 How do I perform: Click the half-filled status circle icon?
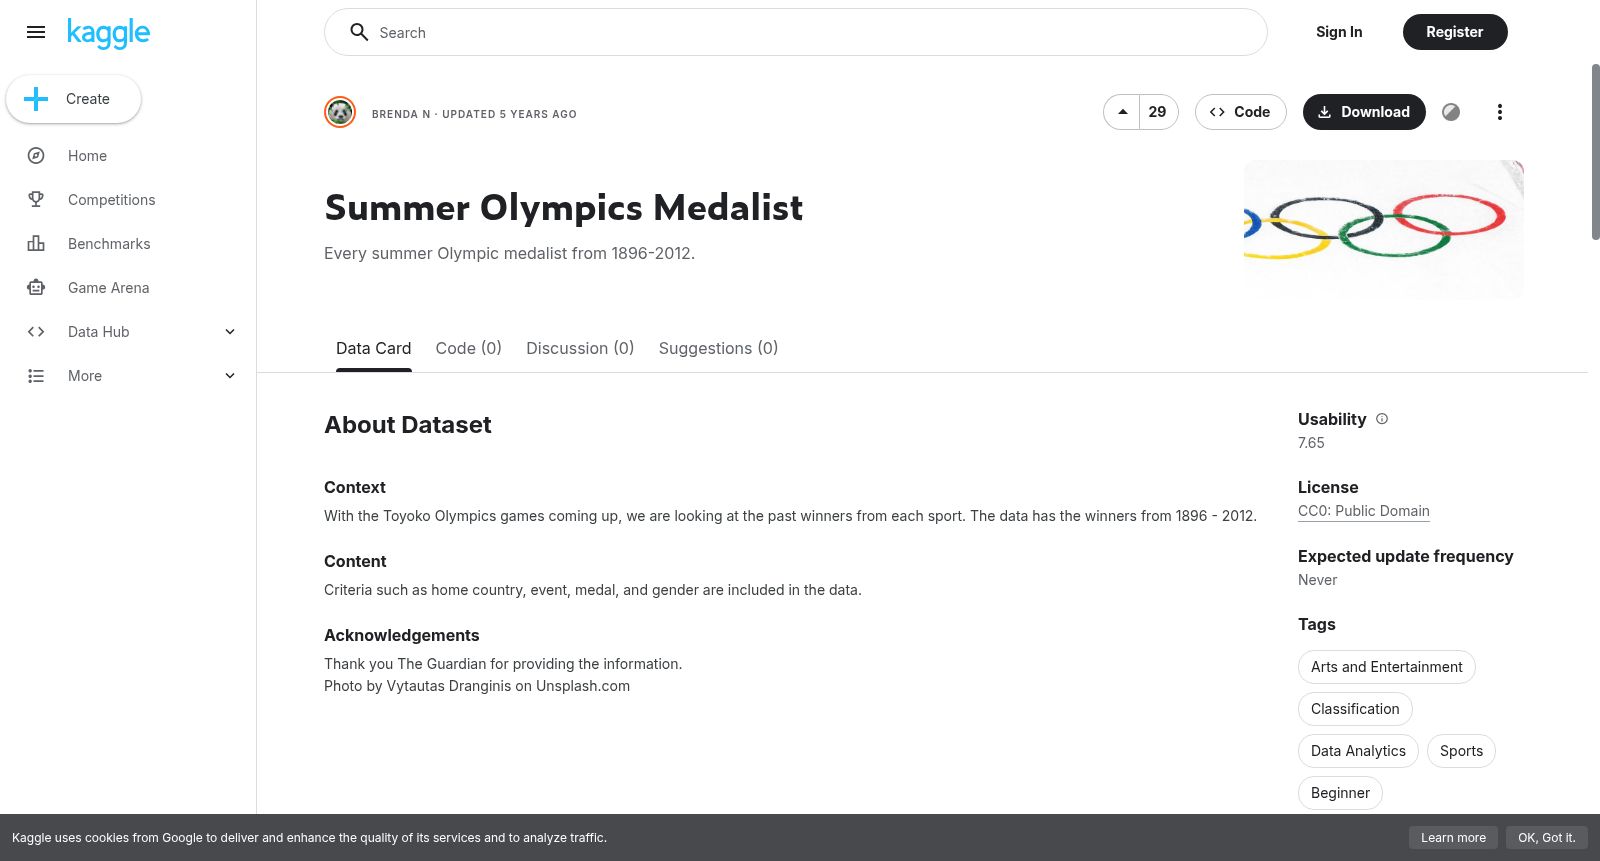click(x=1451, y=112)
